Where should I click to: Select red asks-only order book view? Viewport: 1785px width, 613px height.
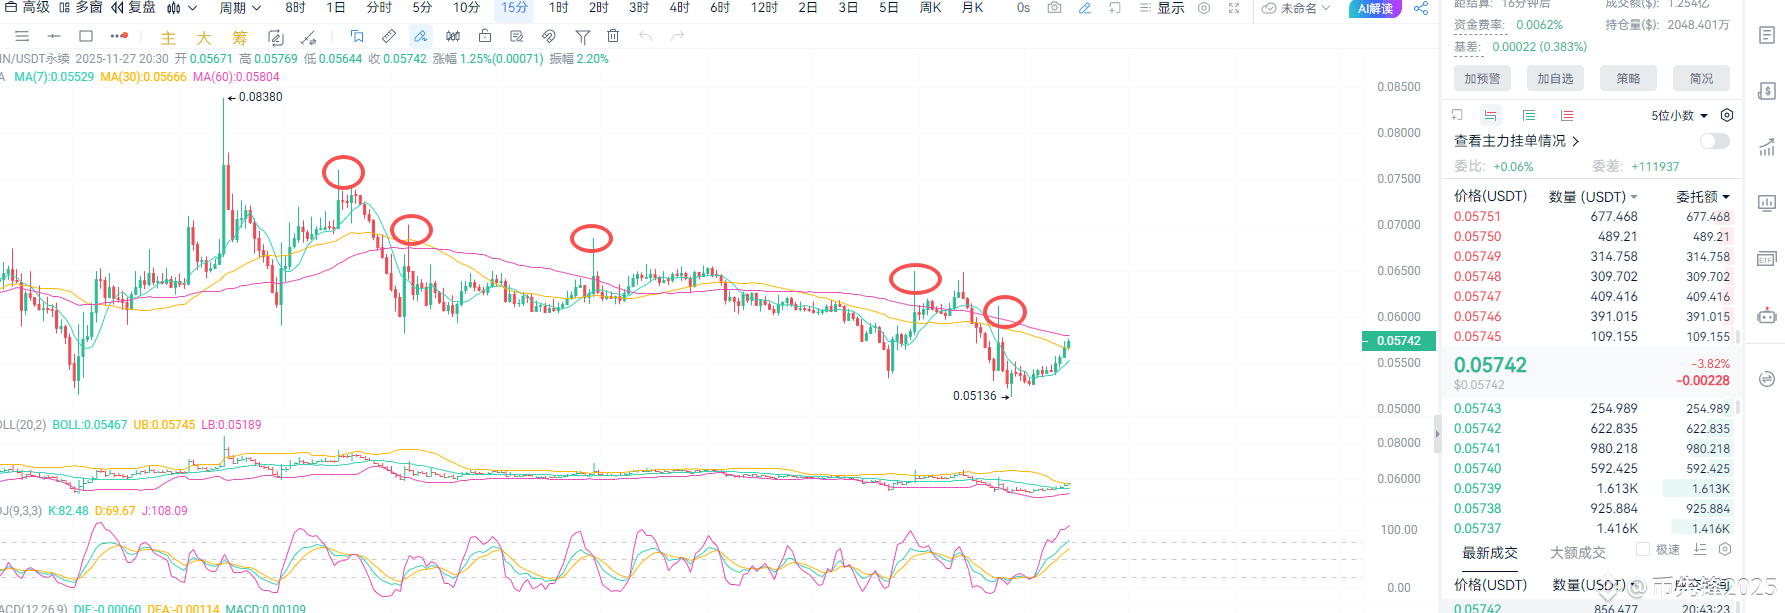(x=1567, y=115)
